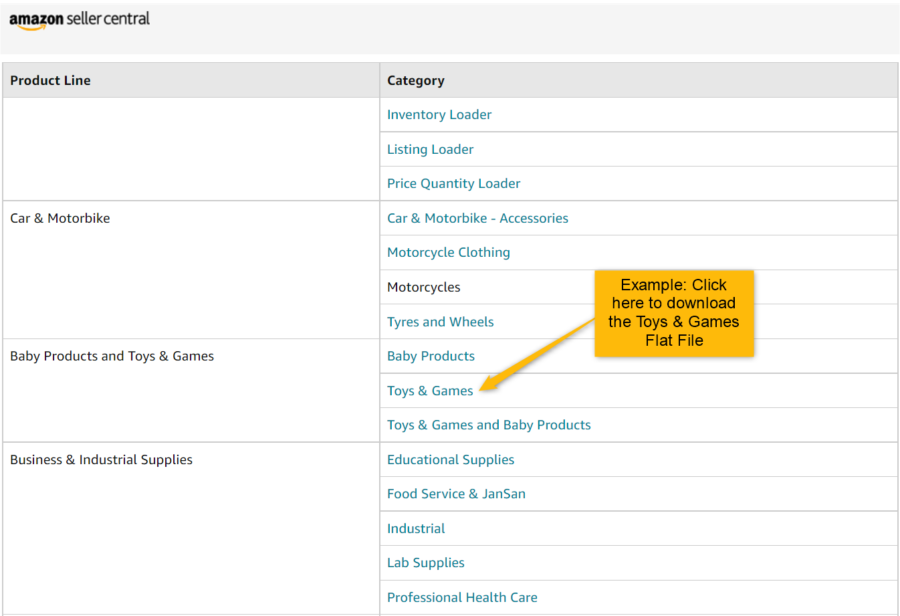The image size is (900, 616).
Task: Click the Product Line column header
Action: pos(50,80)
